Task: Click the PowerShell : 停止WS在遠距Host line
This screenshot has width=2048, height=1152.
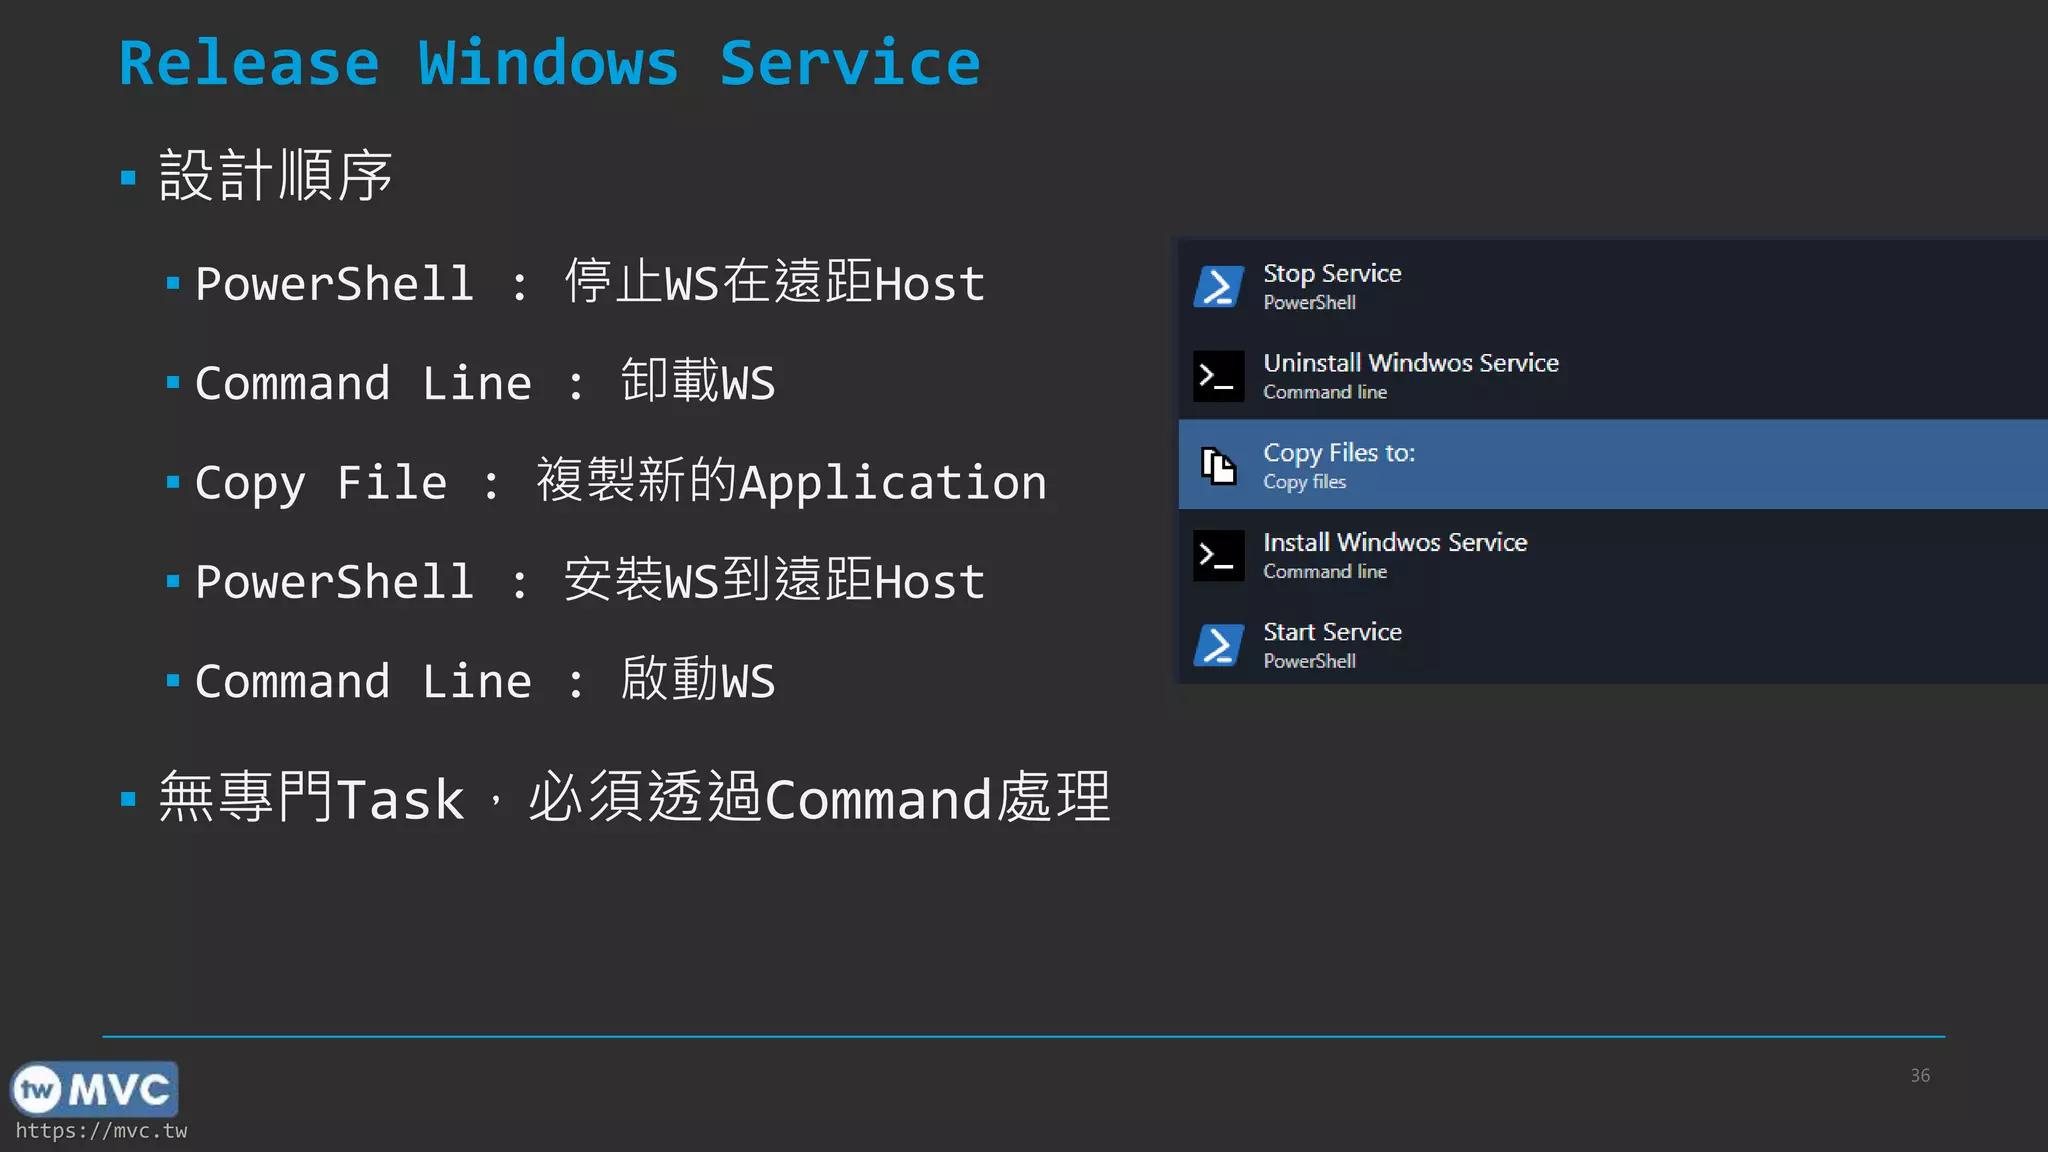Action: (590, 282)
